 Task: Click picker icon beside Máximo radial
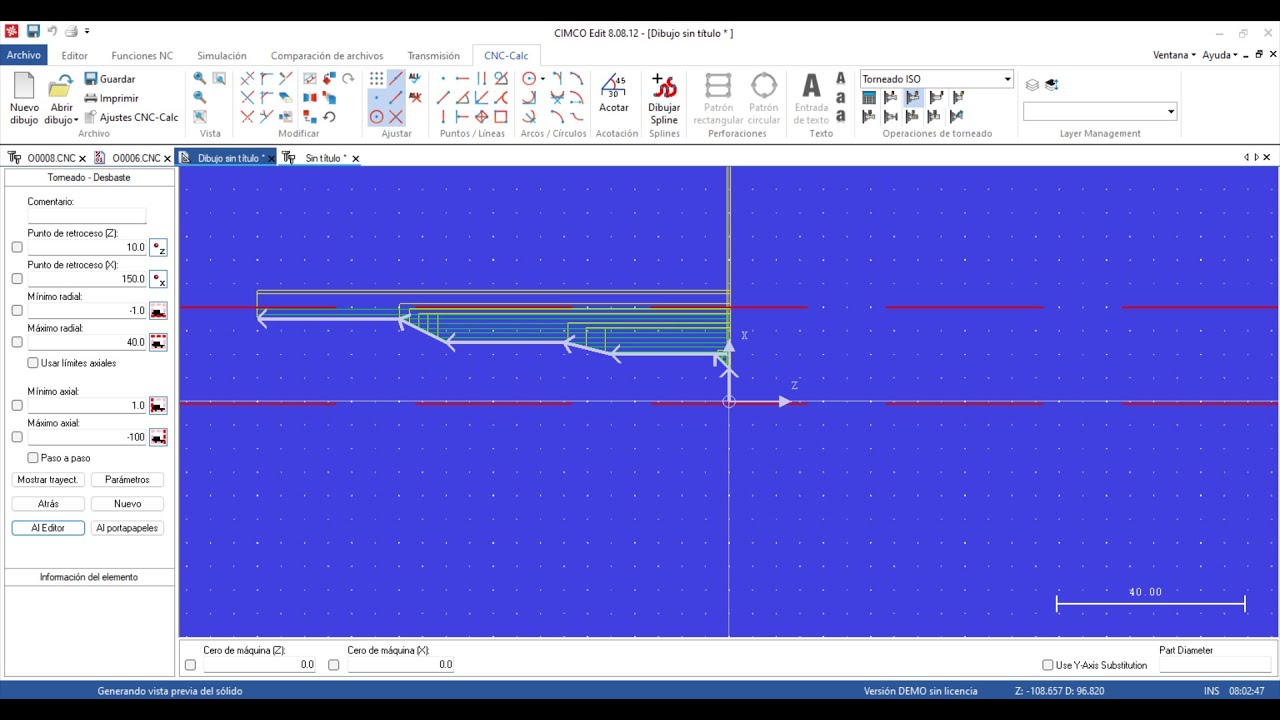[158, 342]
